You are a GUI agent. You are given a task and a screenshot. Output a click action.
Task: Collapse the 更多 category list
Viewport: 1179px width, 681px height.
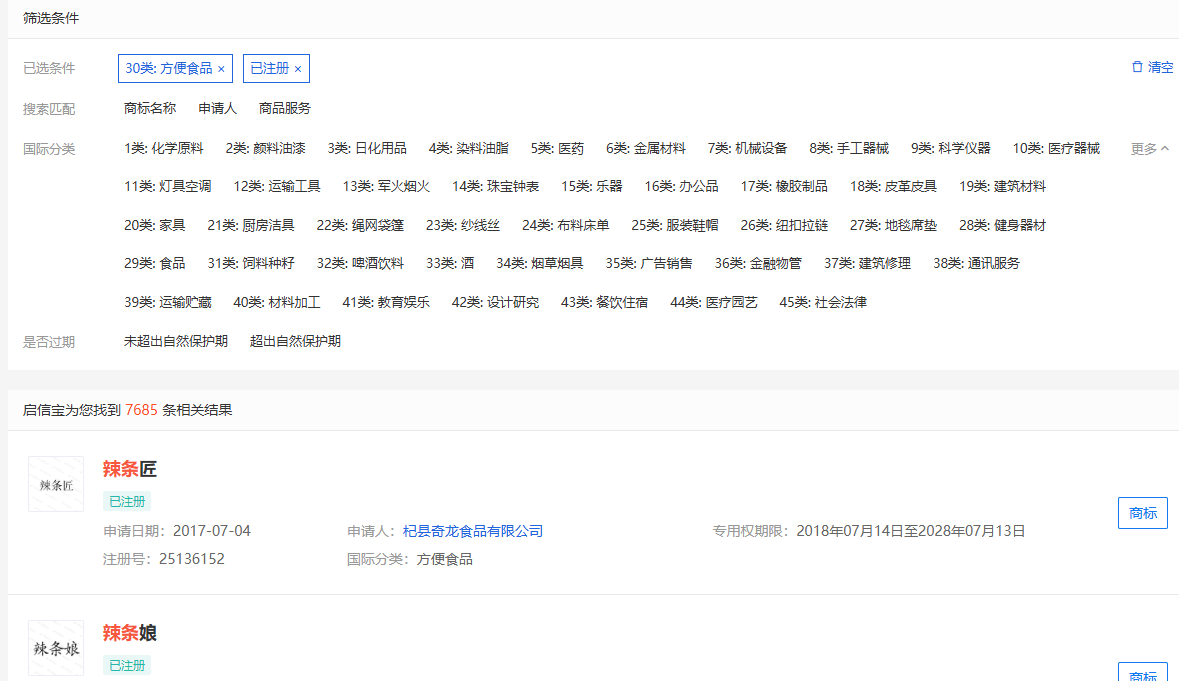pyautogui.click(x=1149, y=149)
